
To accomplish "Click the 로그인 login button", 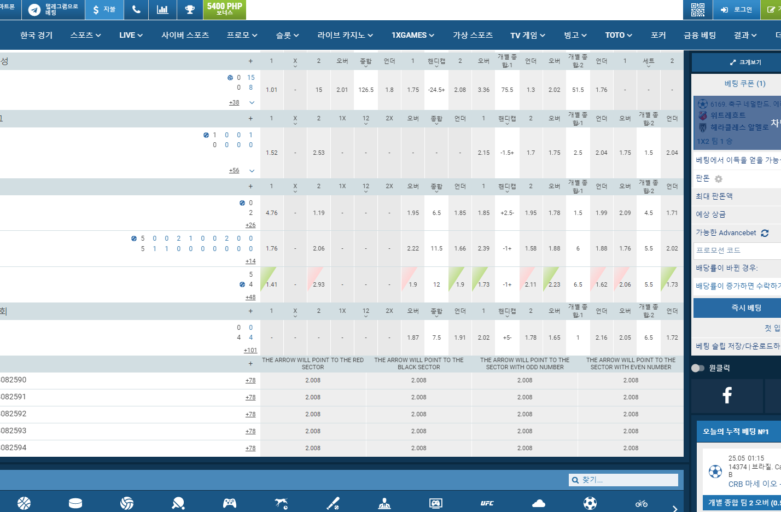I will [736, 9].
